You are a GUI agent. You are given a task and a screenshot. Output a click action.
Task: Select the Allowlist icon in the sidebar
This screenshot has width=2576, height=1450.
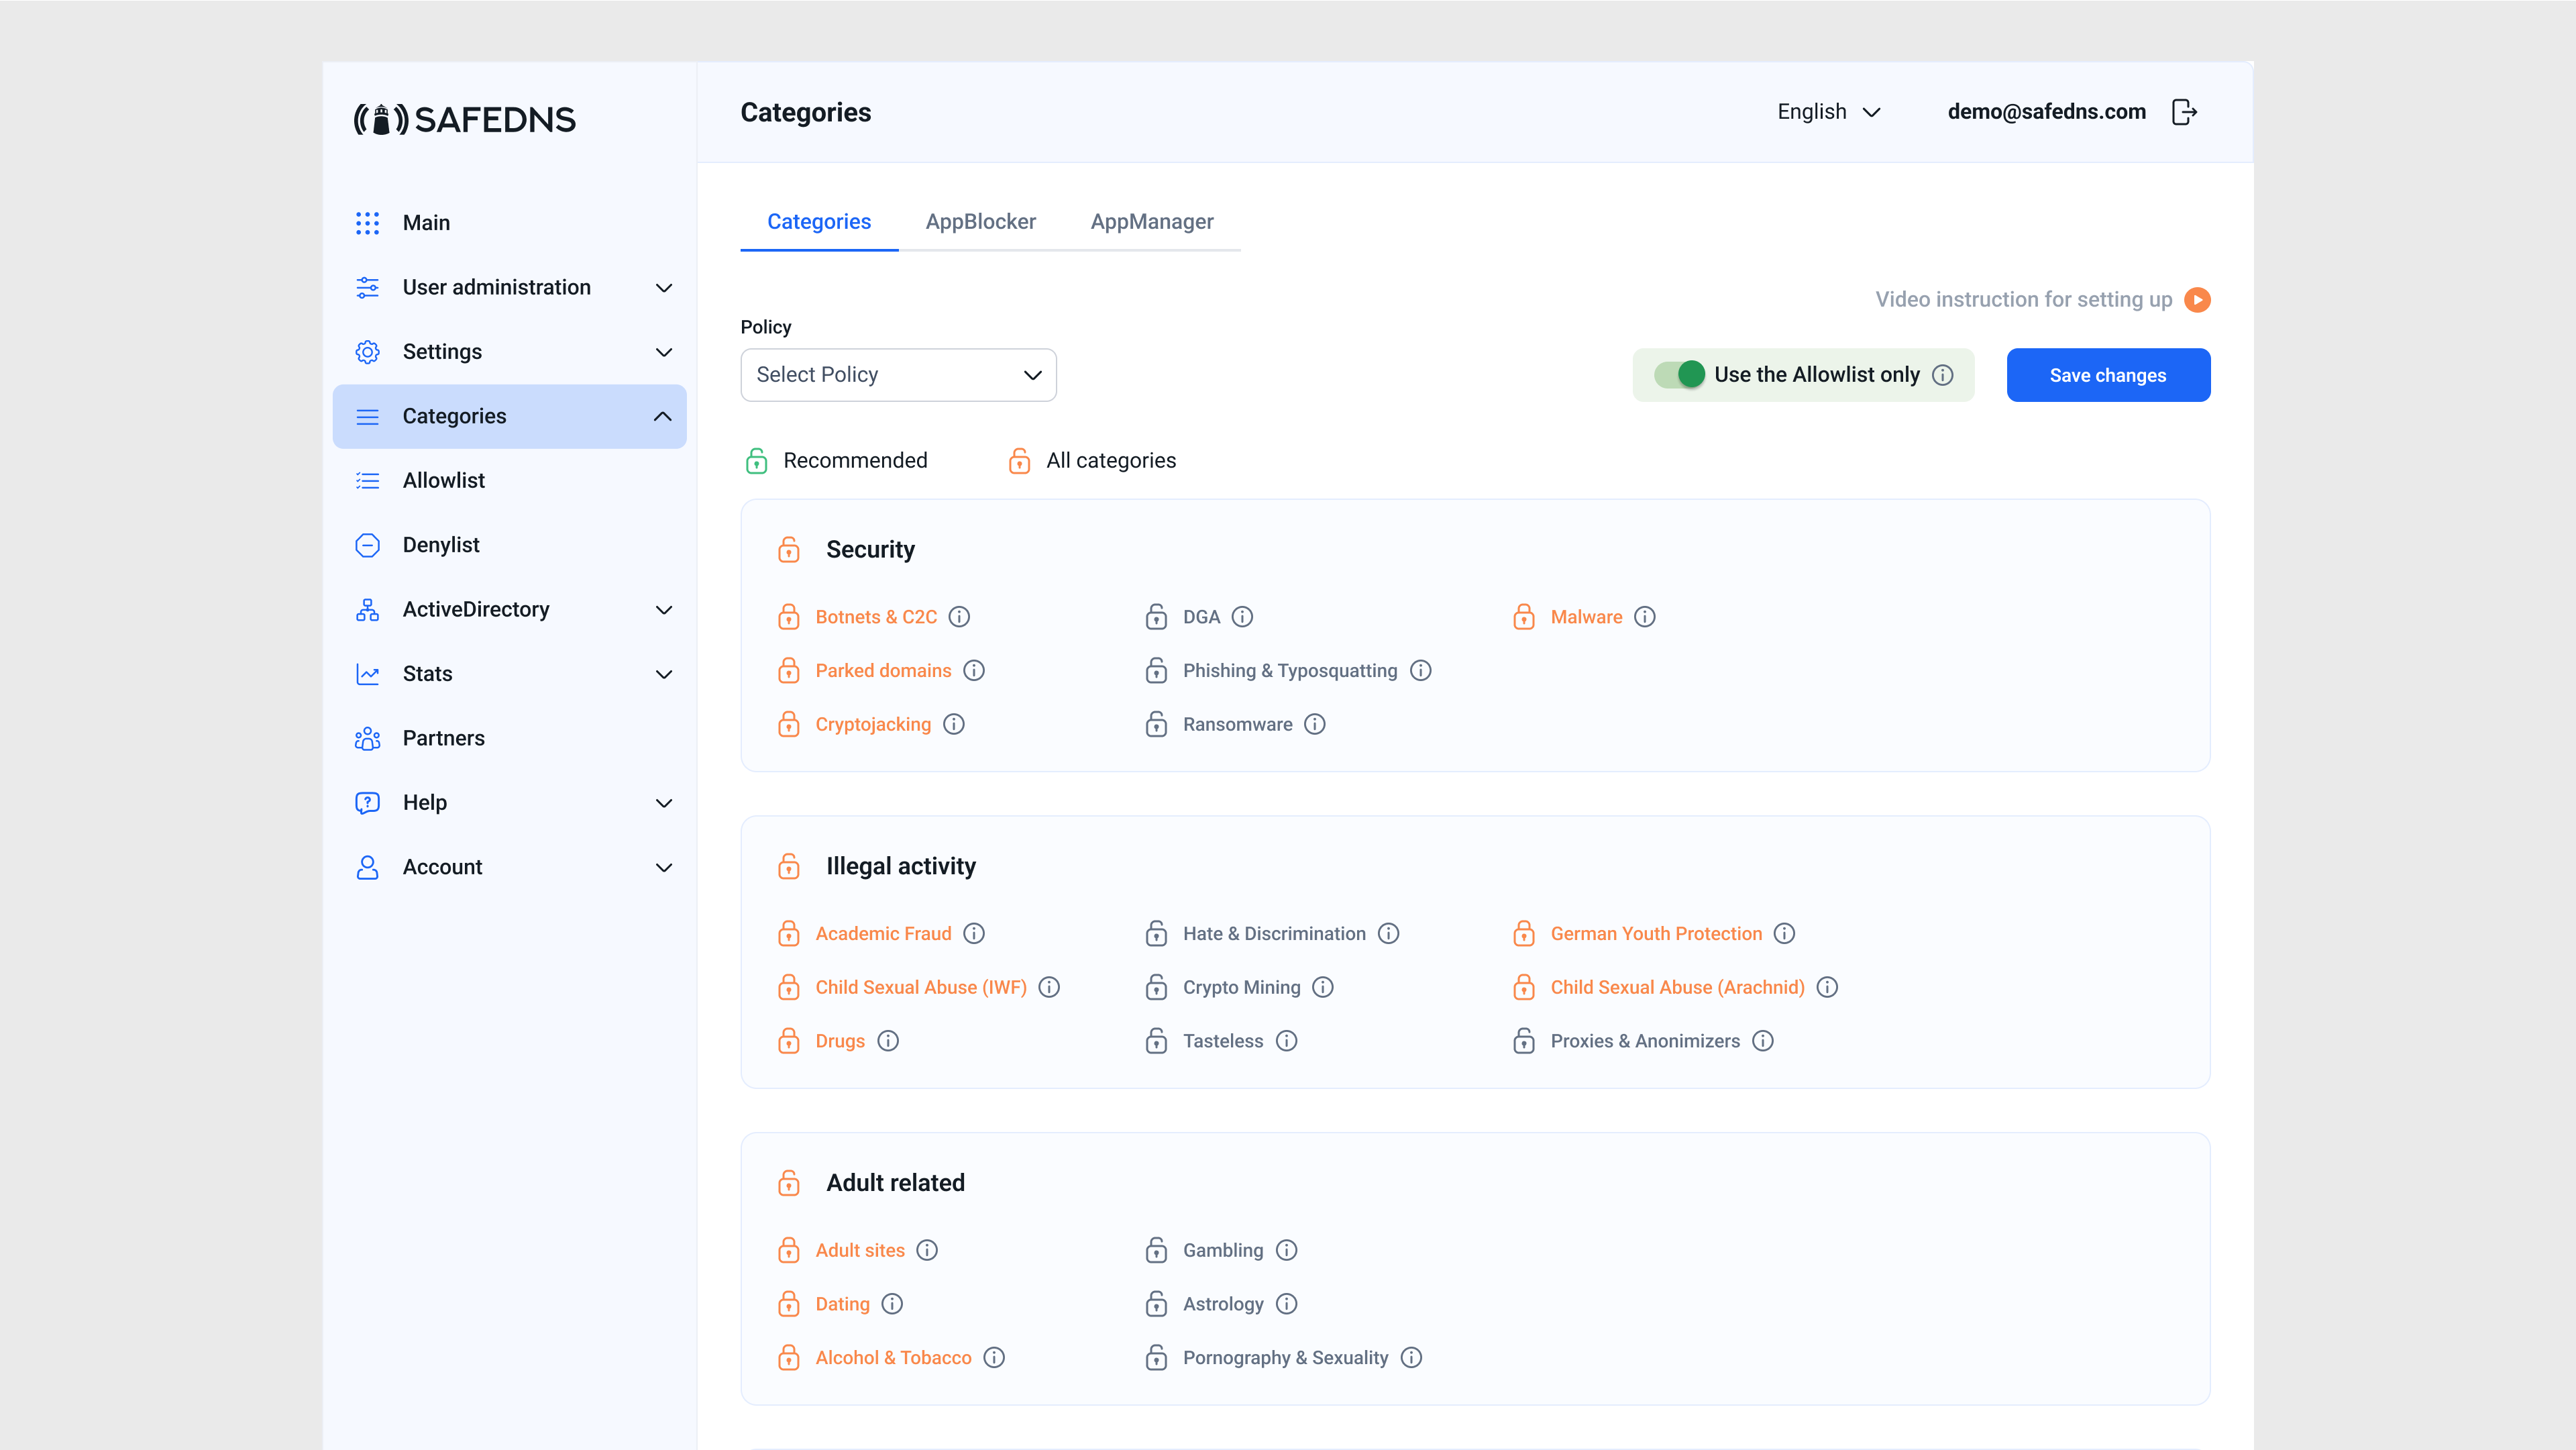367,480
